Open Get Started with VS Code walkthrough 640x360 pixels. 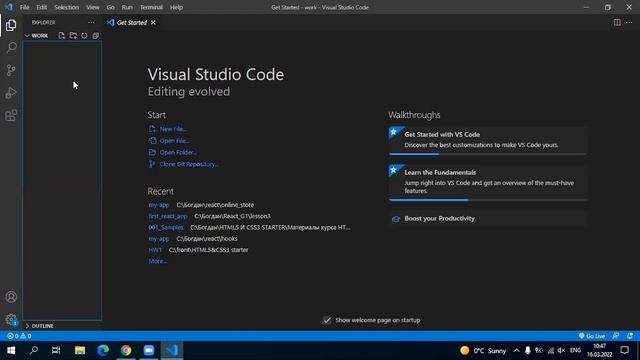click(488, 141)
